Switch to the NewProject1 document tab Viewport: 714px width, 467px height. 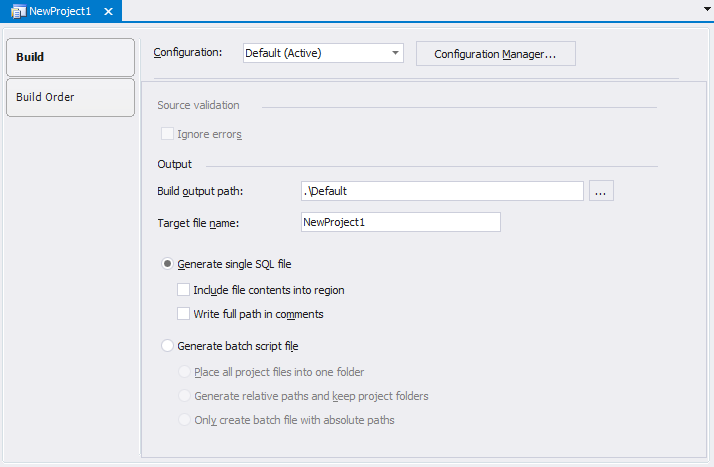[x=61, y=11]
